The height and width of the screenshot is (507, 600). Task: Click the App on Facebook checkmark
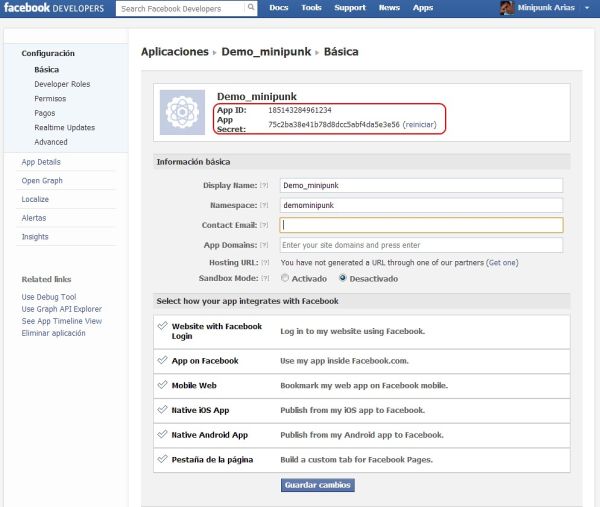(x=163, y=360)
